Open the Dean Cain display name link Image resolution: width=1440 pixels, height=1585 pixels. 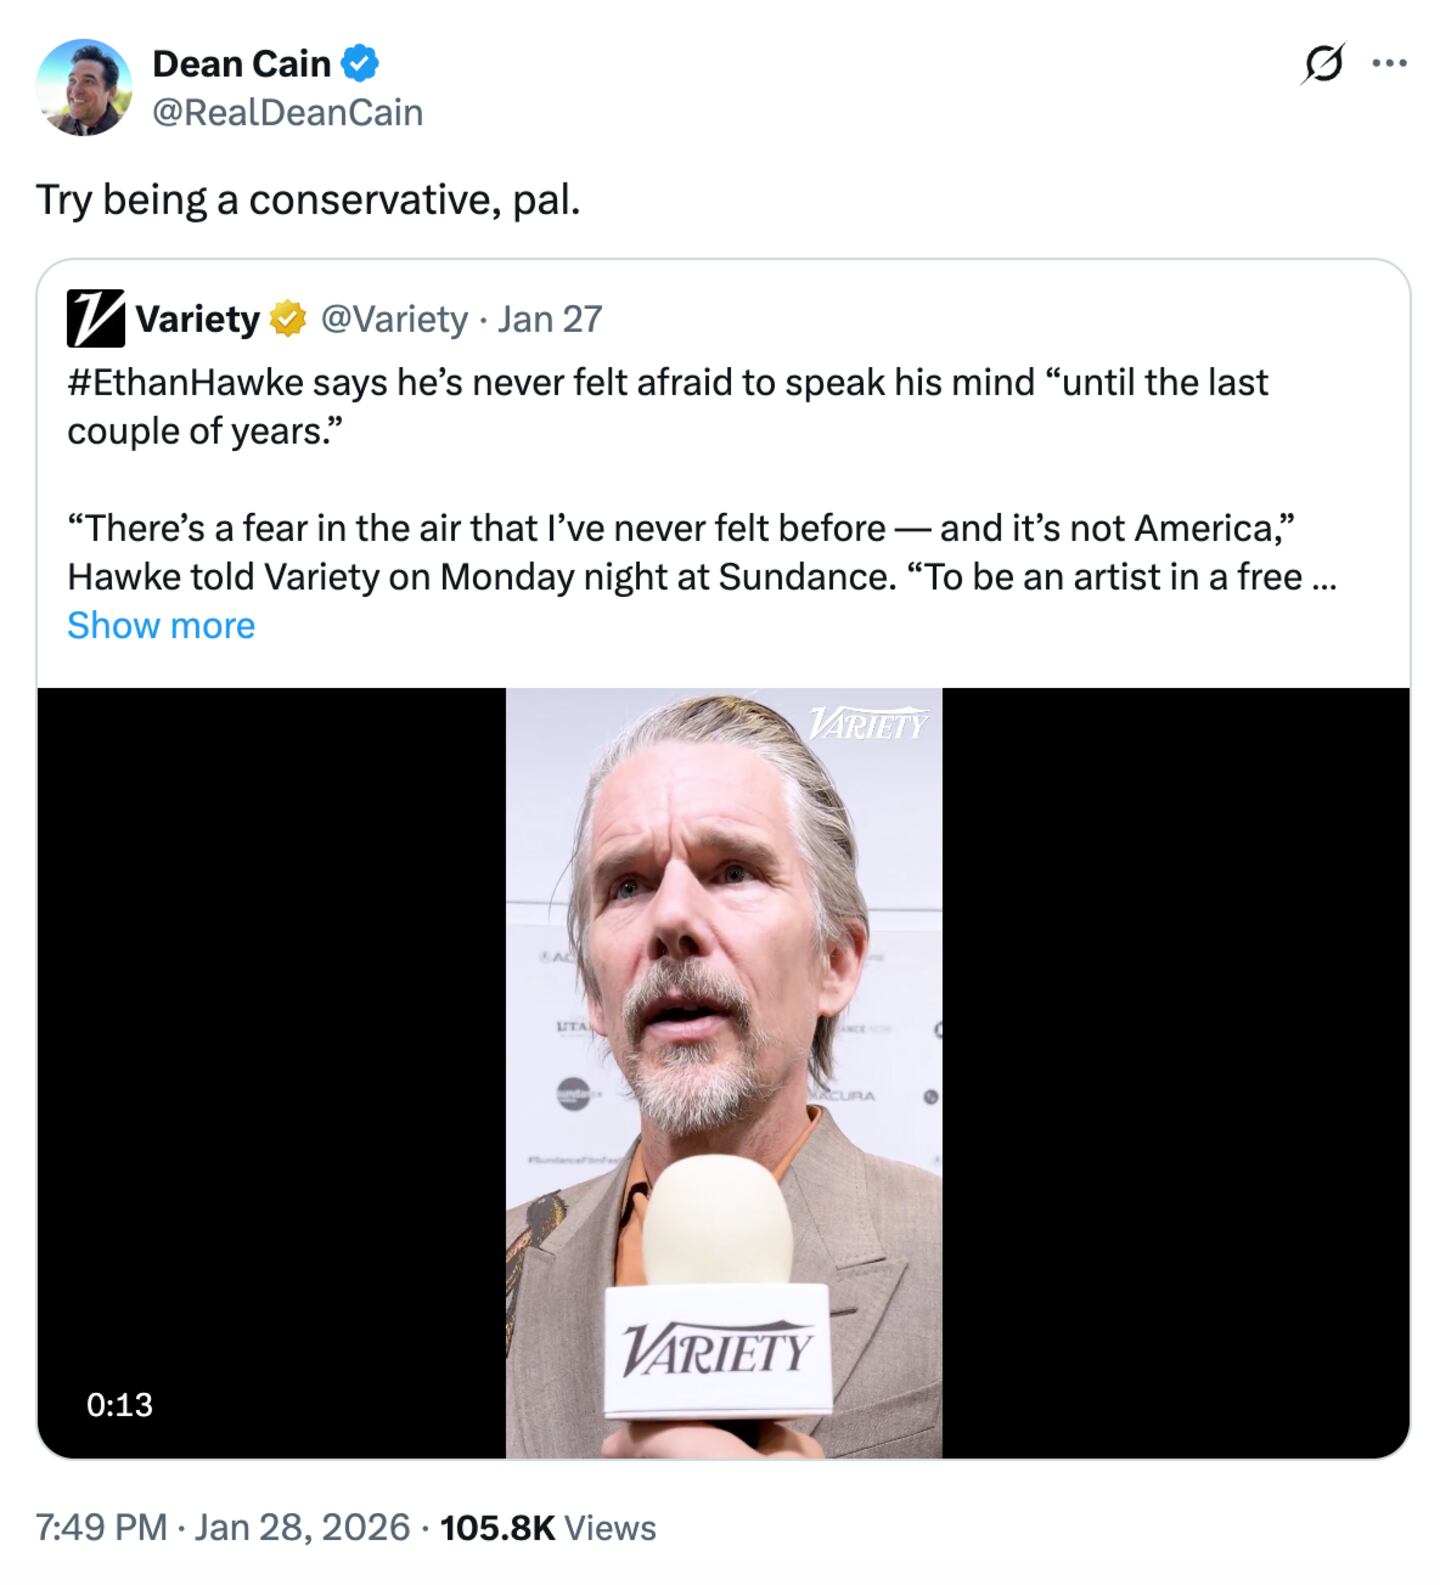(x=241, y=64)
